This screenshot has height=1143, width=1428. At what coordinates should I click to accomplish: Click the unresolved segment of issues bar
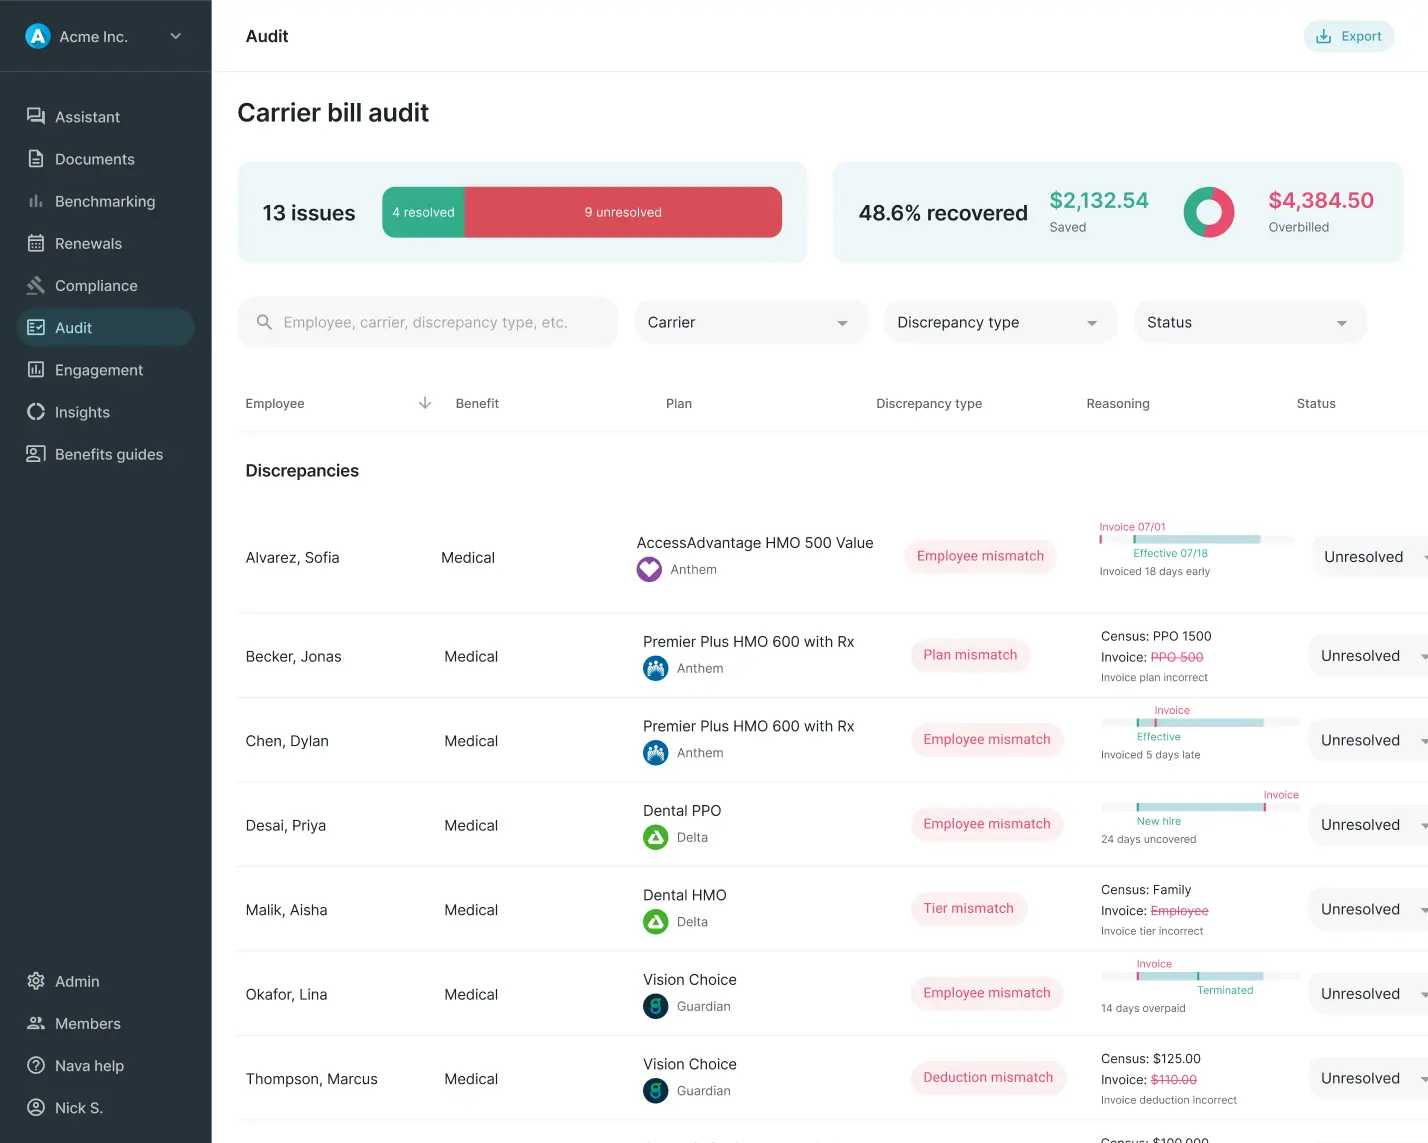click(x=622, y=212)
